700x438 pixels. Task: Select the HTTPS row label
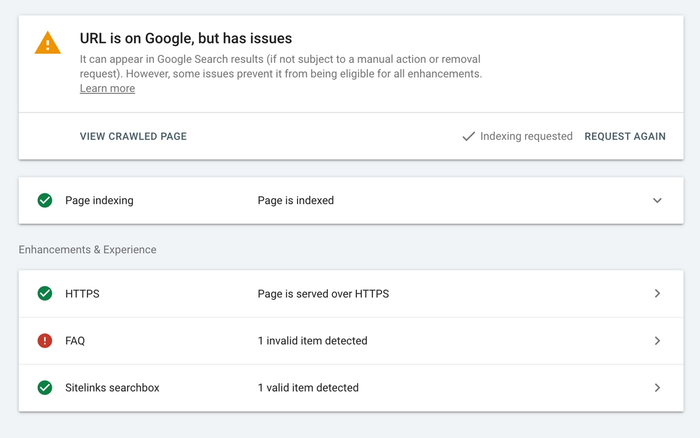pyautogui.click(x=82, y=294)
